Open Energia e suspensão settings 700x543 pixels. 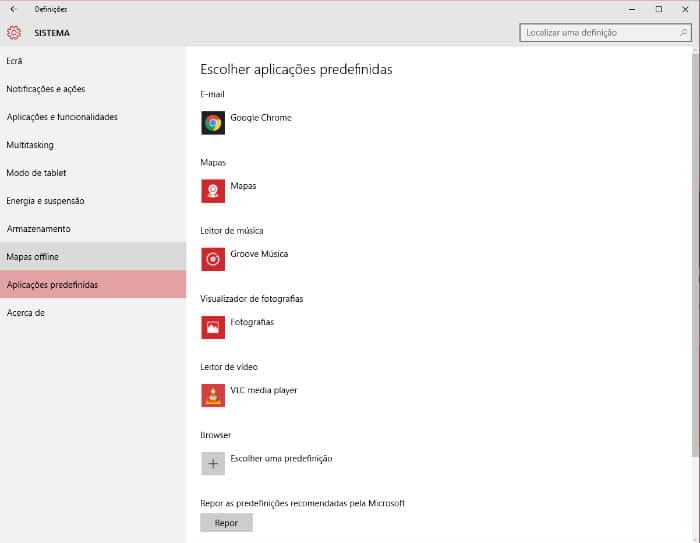tap(93, 201)
